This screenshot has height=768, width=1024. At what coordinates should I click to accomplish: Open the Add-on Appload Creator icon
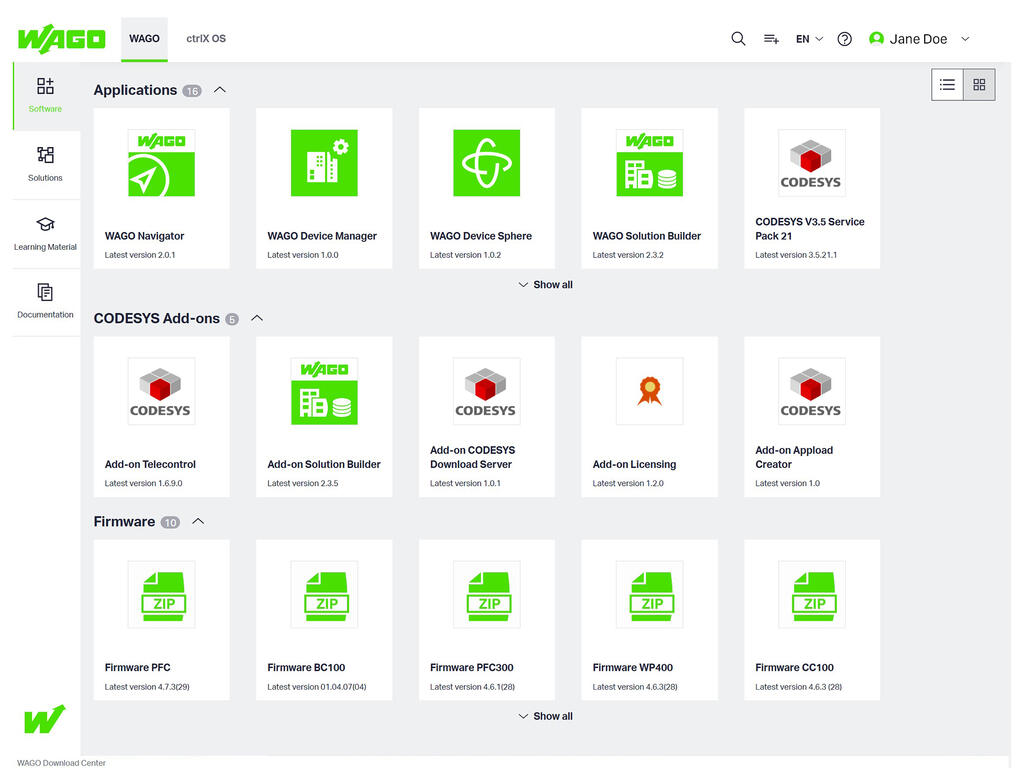811,391
